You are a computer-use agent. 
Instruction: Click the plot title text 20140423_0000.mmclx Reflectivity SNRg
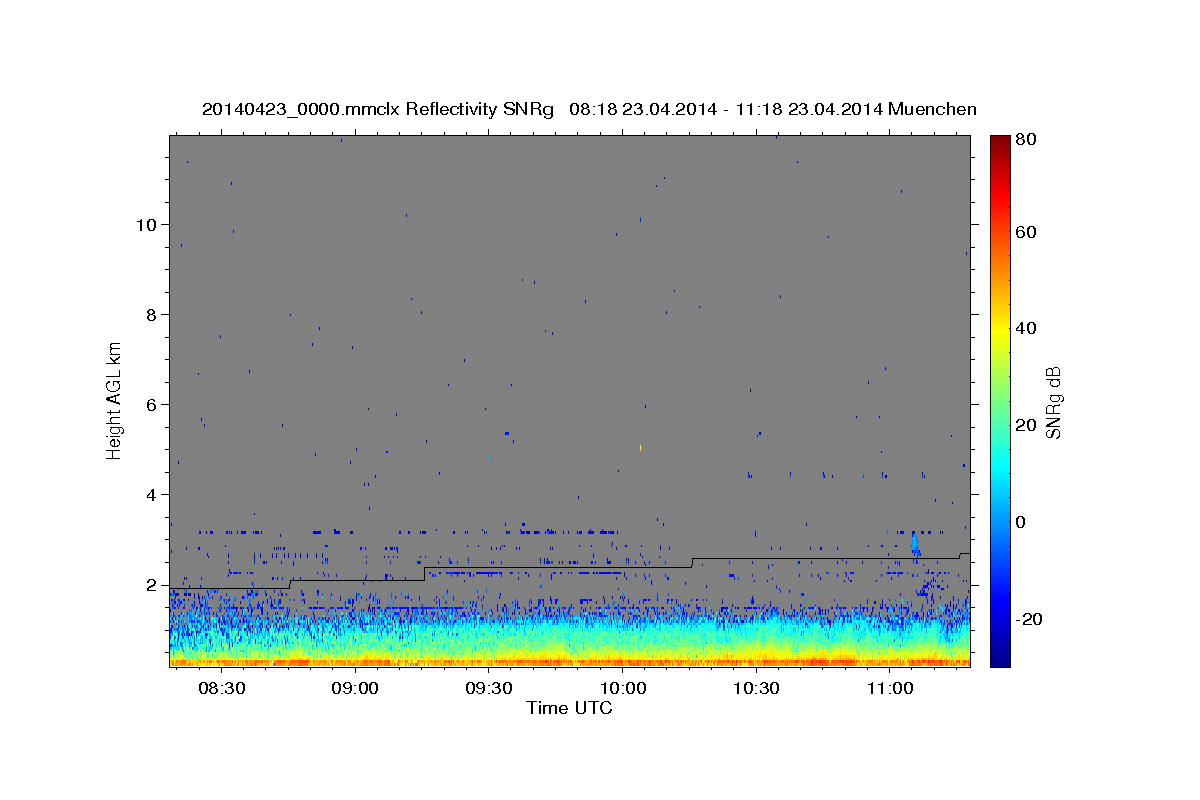coord(377,109)
